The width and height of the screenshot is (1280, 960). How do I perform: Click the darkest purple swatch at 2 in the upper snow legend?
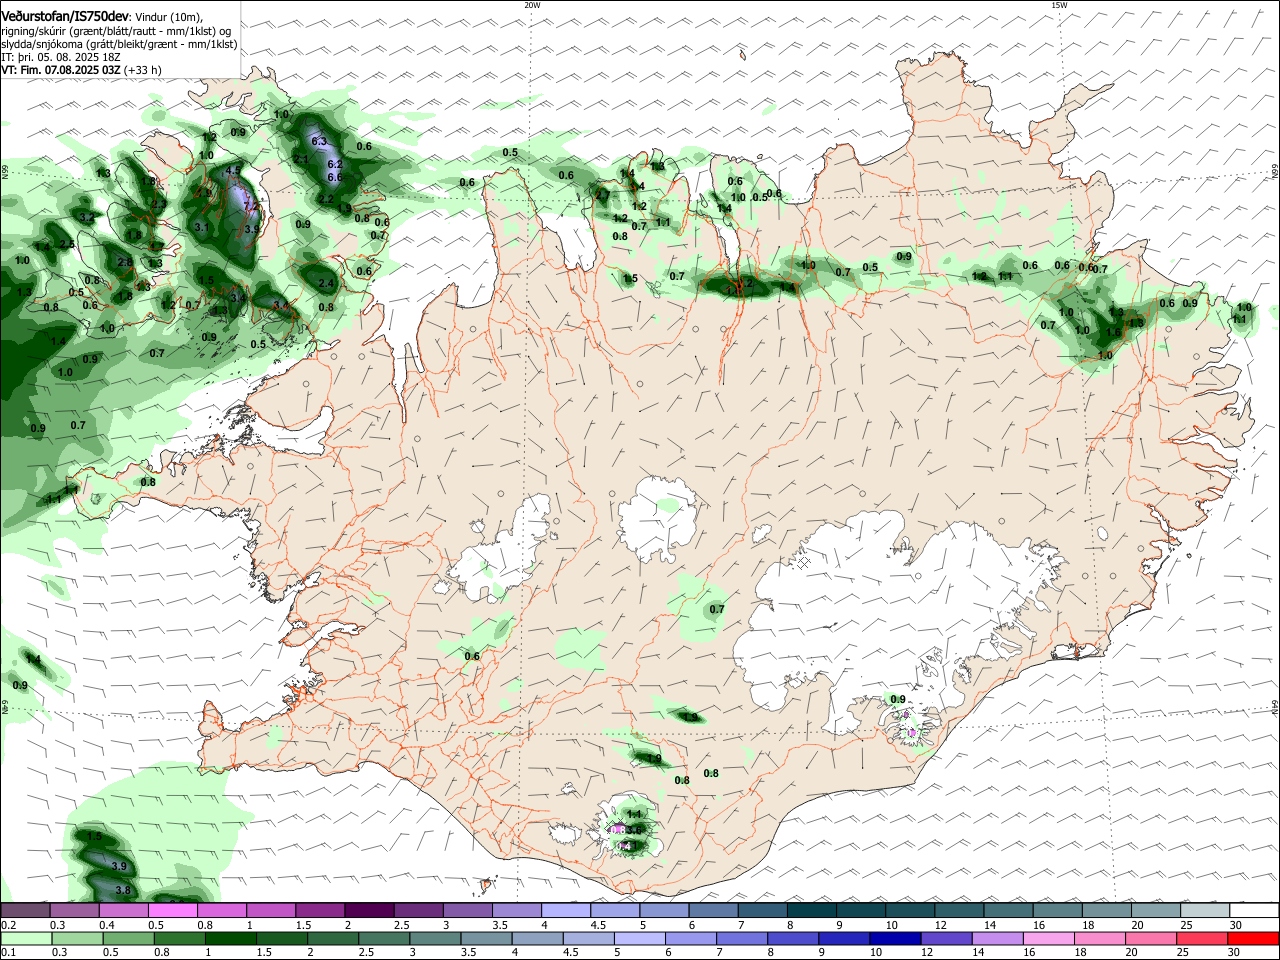tap(368, 910)
